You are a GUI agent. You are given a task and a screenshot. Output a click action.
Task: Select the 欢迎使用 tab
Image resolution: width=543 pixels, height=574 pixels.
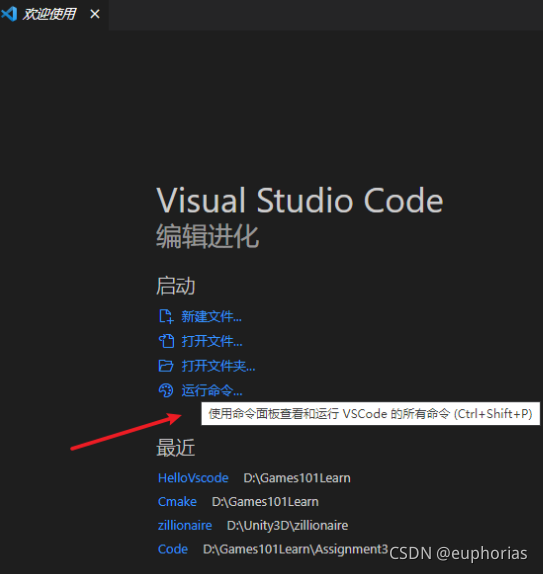54,15
